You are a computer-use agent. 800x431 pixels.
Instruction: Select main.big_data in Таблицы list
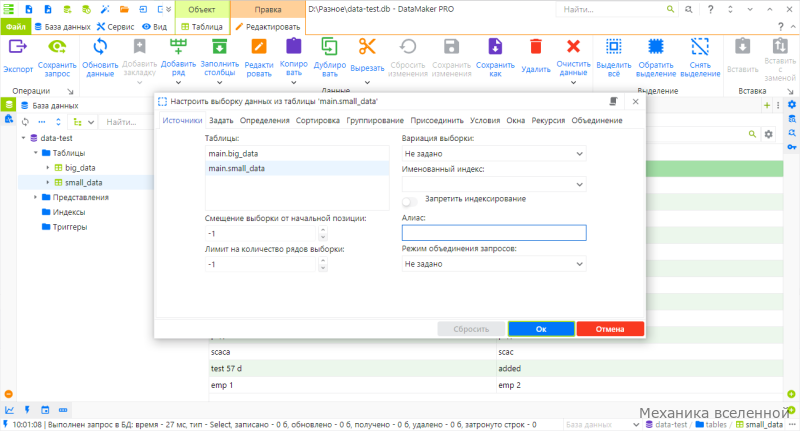coord(297,154)
